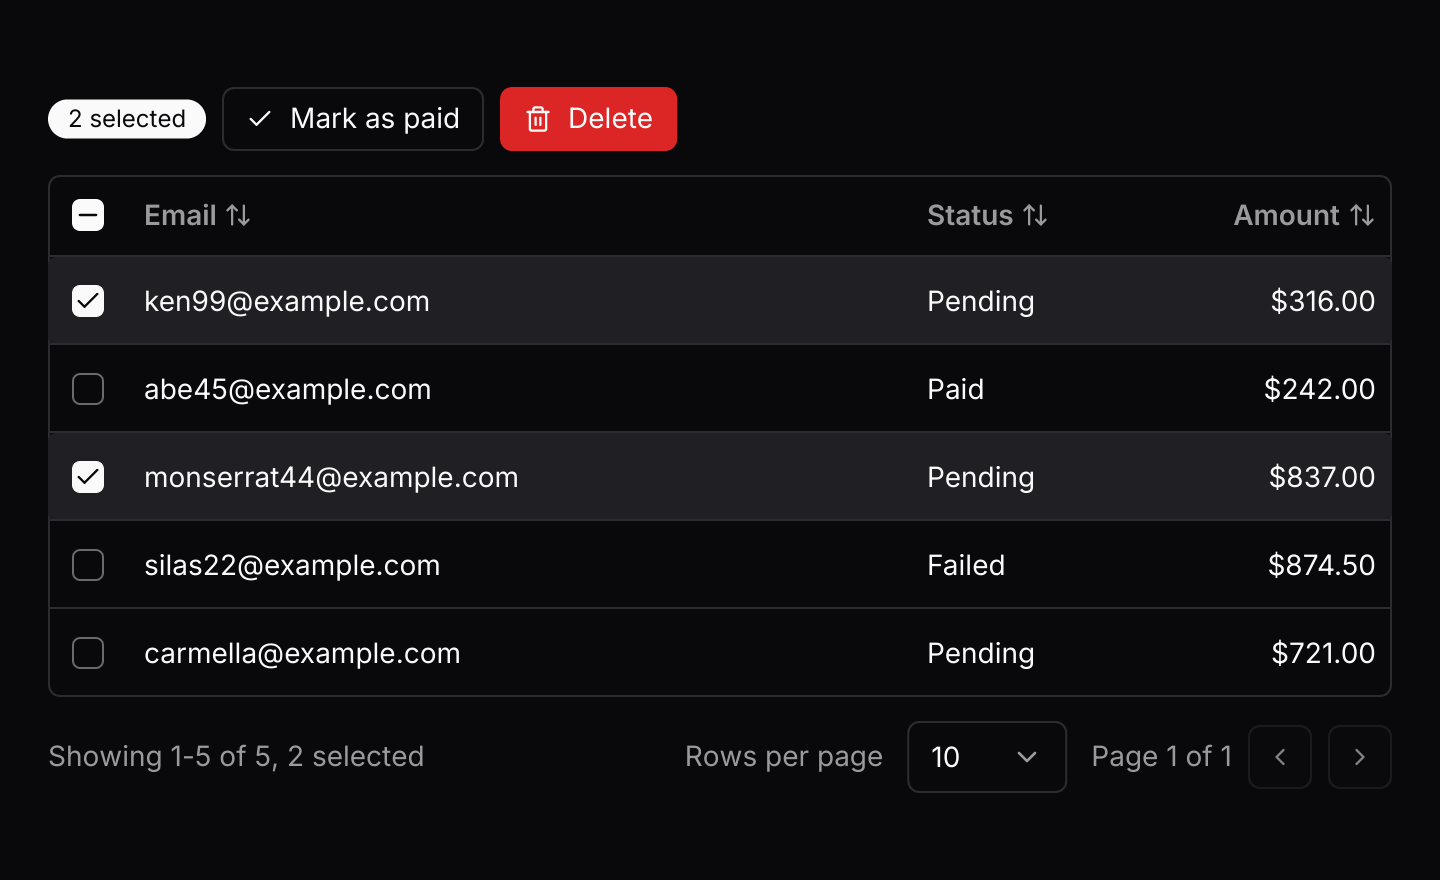This screenshot has width=1440, height=880.
Task: Click the Failed status cell
Action: (x=966, y=565)
